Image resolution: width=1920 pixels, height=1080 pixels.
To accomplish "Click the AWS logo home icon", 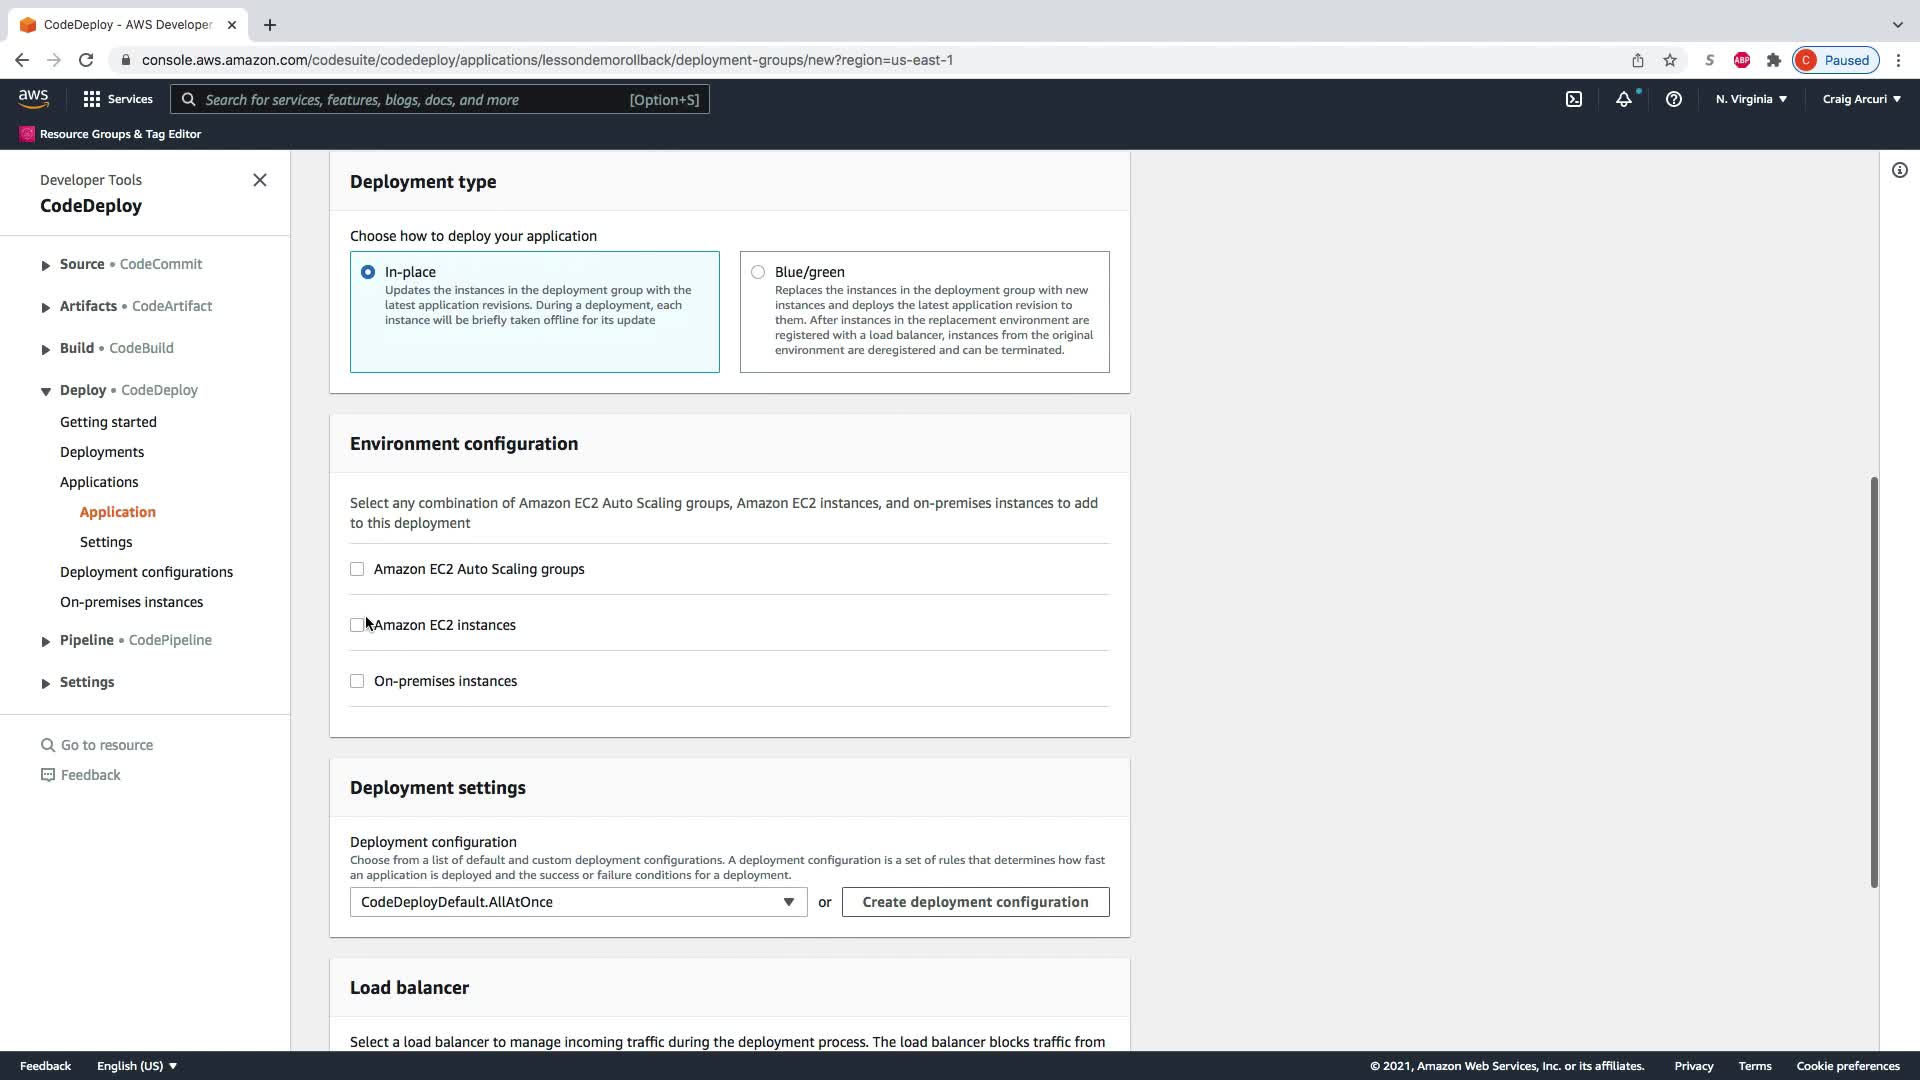I will pyautogui.click(x=33, y=98).
